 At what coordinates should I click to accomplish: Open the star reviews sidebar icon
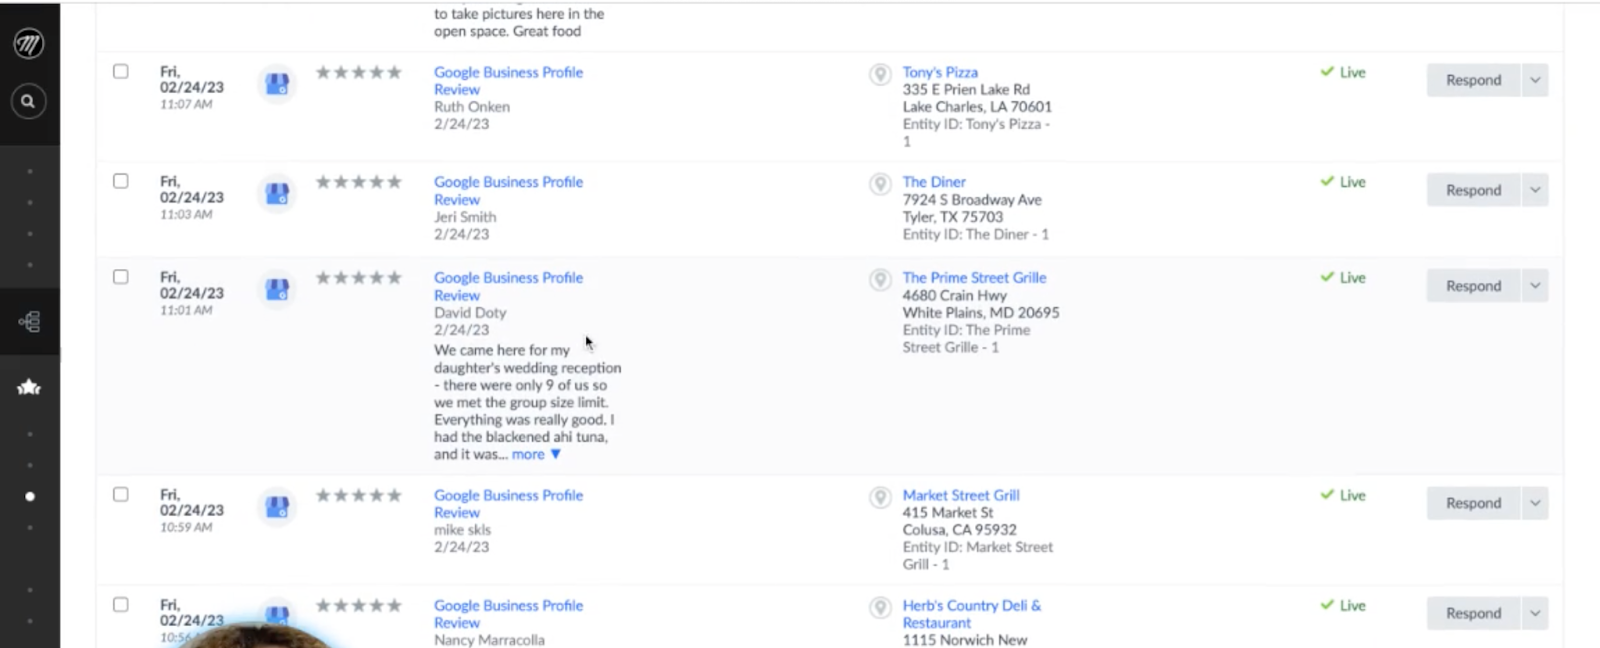pos(29,387)
